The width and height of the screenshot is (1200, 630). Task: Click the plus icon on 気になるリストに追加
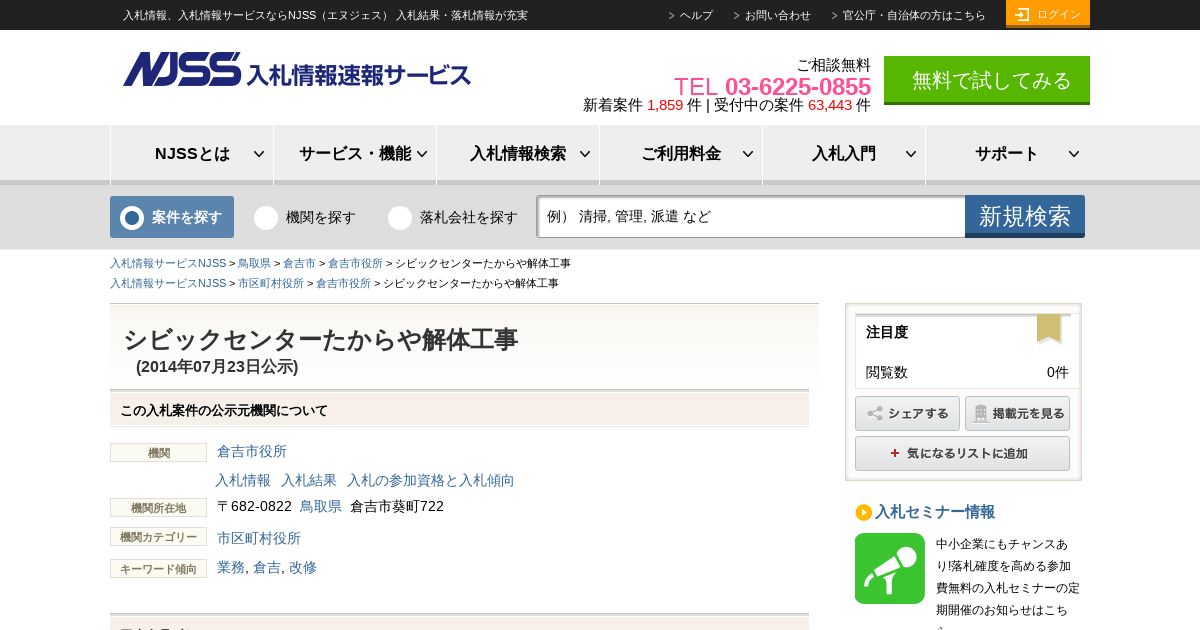tap(895, 453)
